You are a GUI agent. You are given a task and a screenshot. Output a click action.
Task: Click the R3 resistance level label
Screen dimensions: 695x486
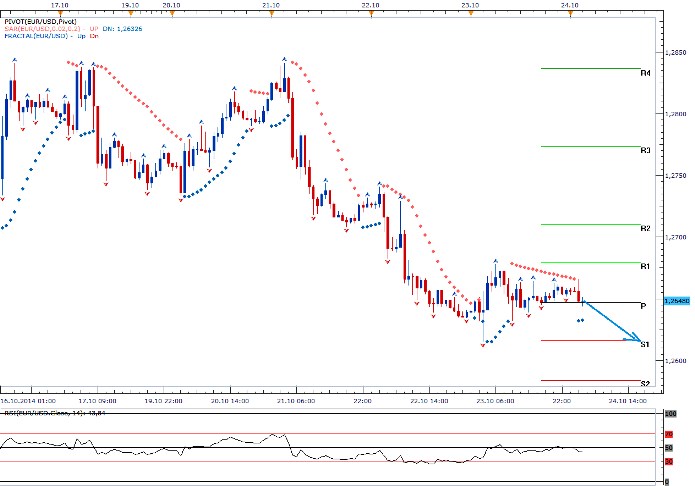tap(646, 151)
